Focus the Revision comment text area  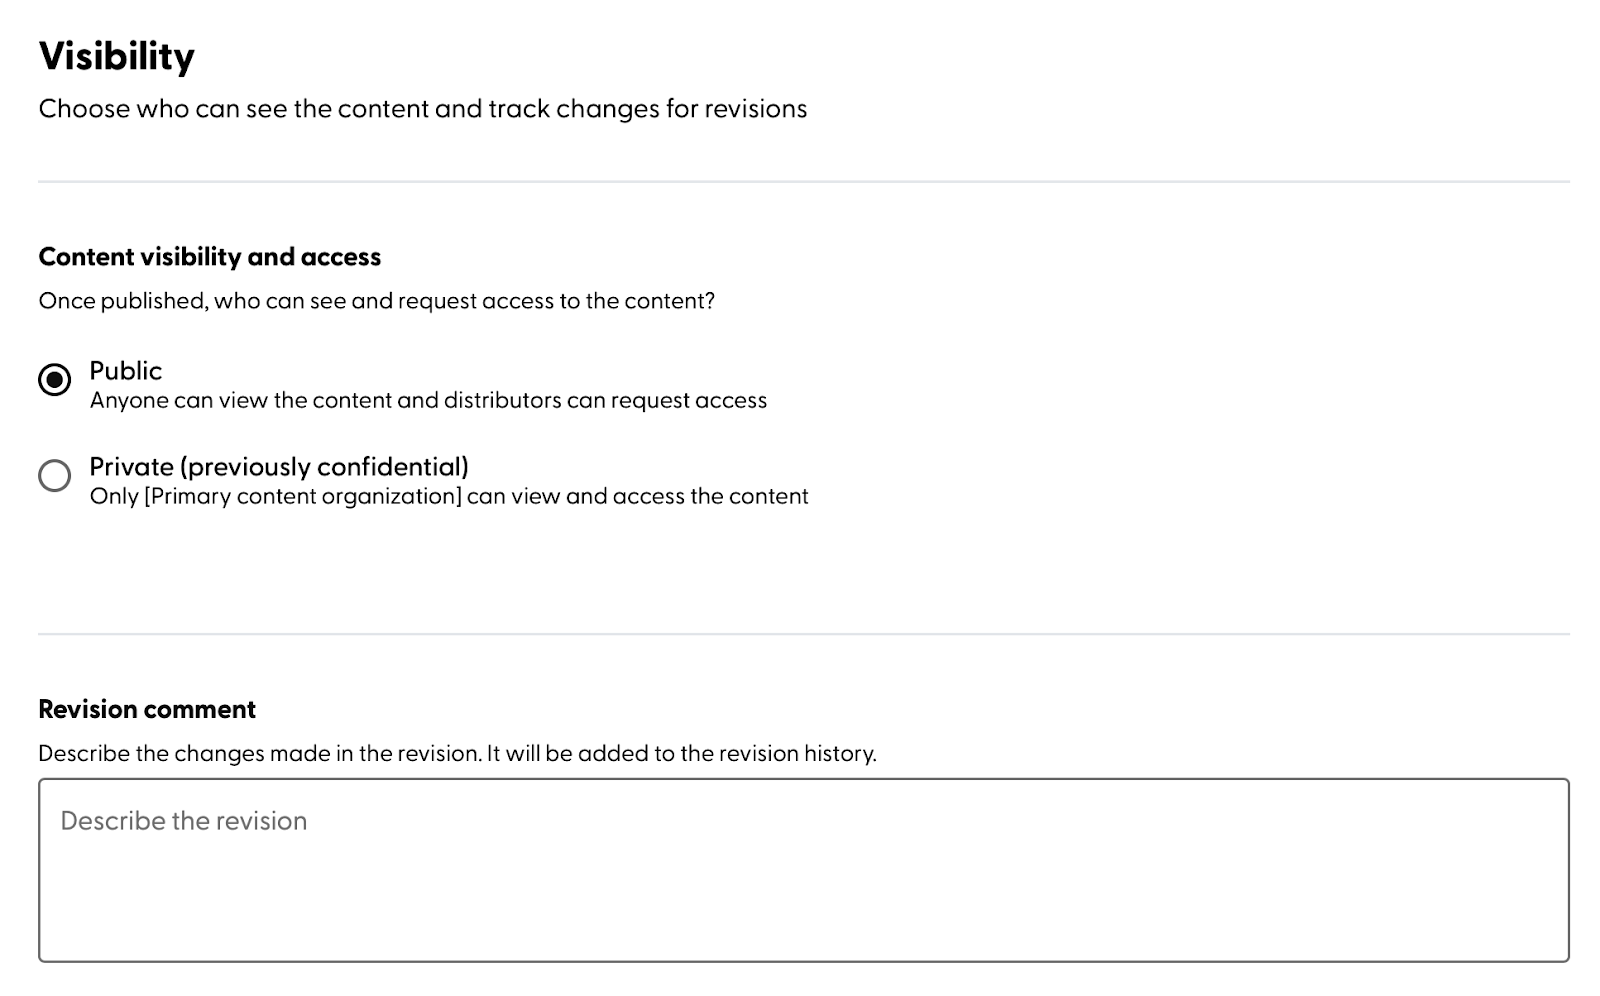coord(804,870)
